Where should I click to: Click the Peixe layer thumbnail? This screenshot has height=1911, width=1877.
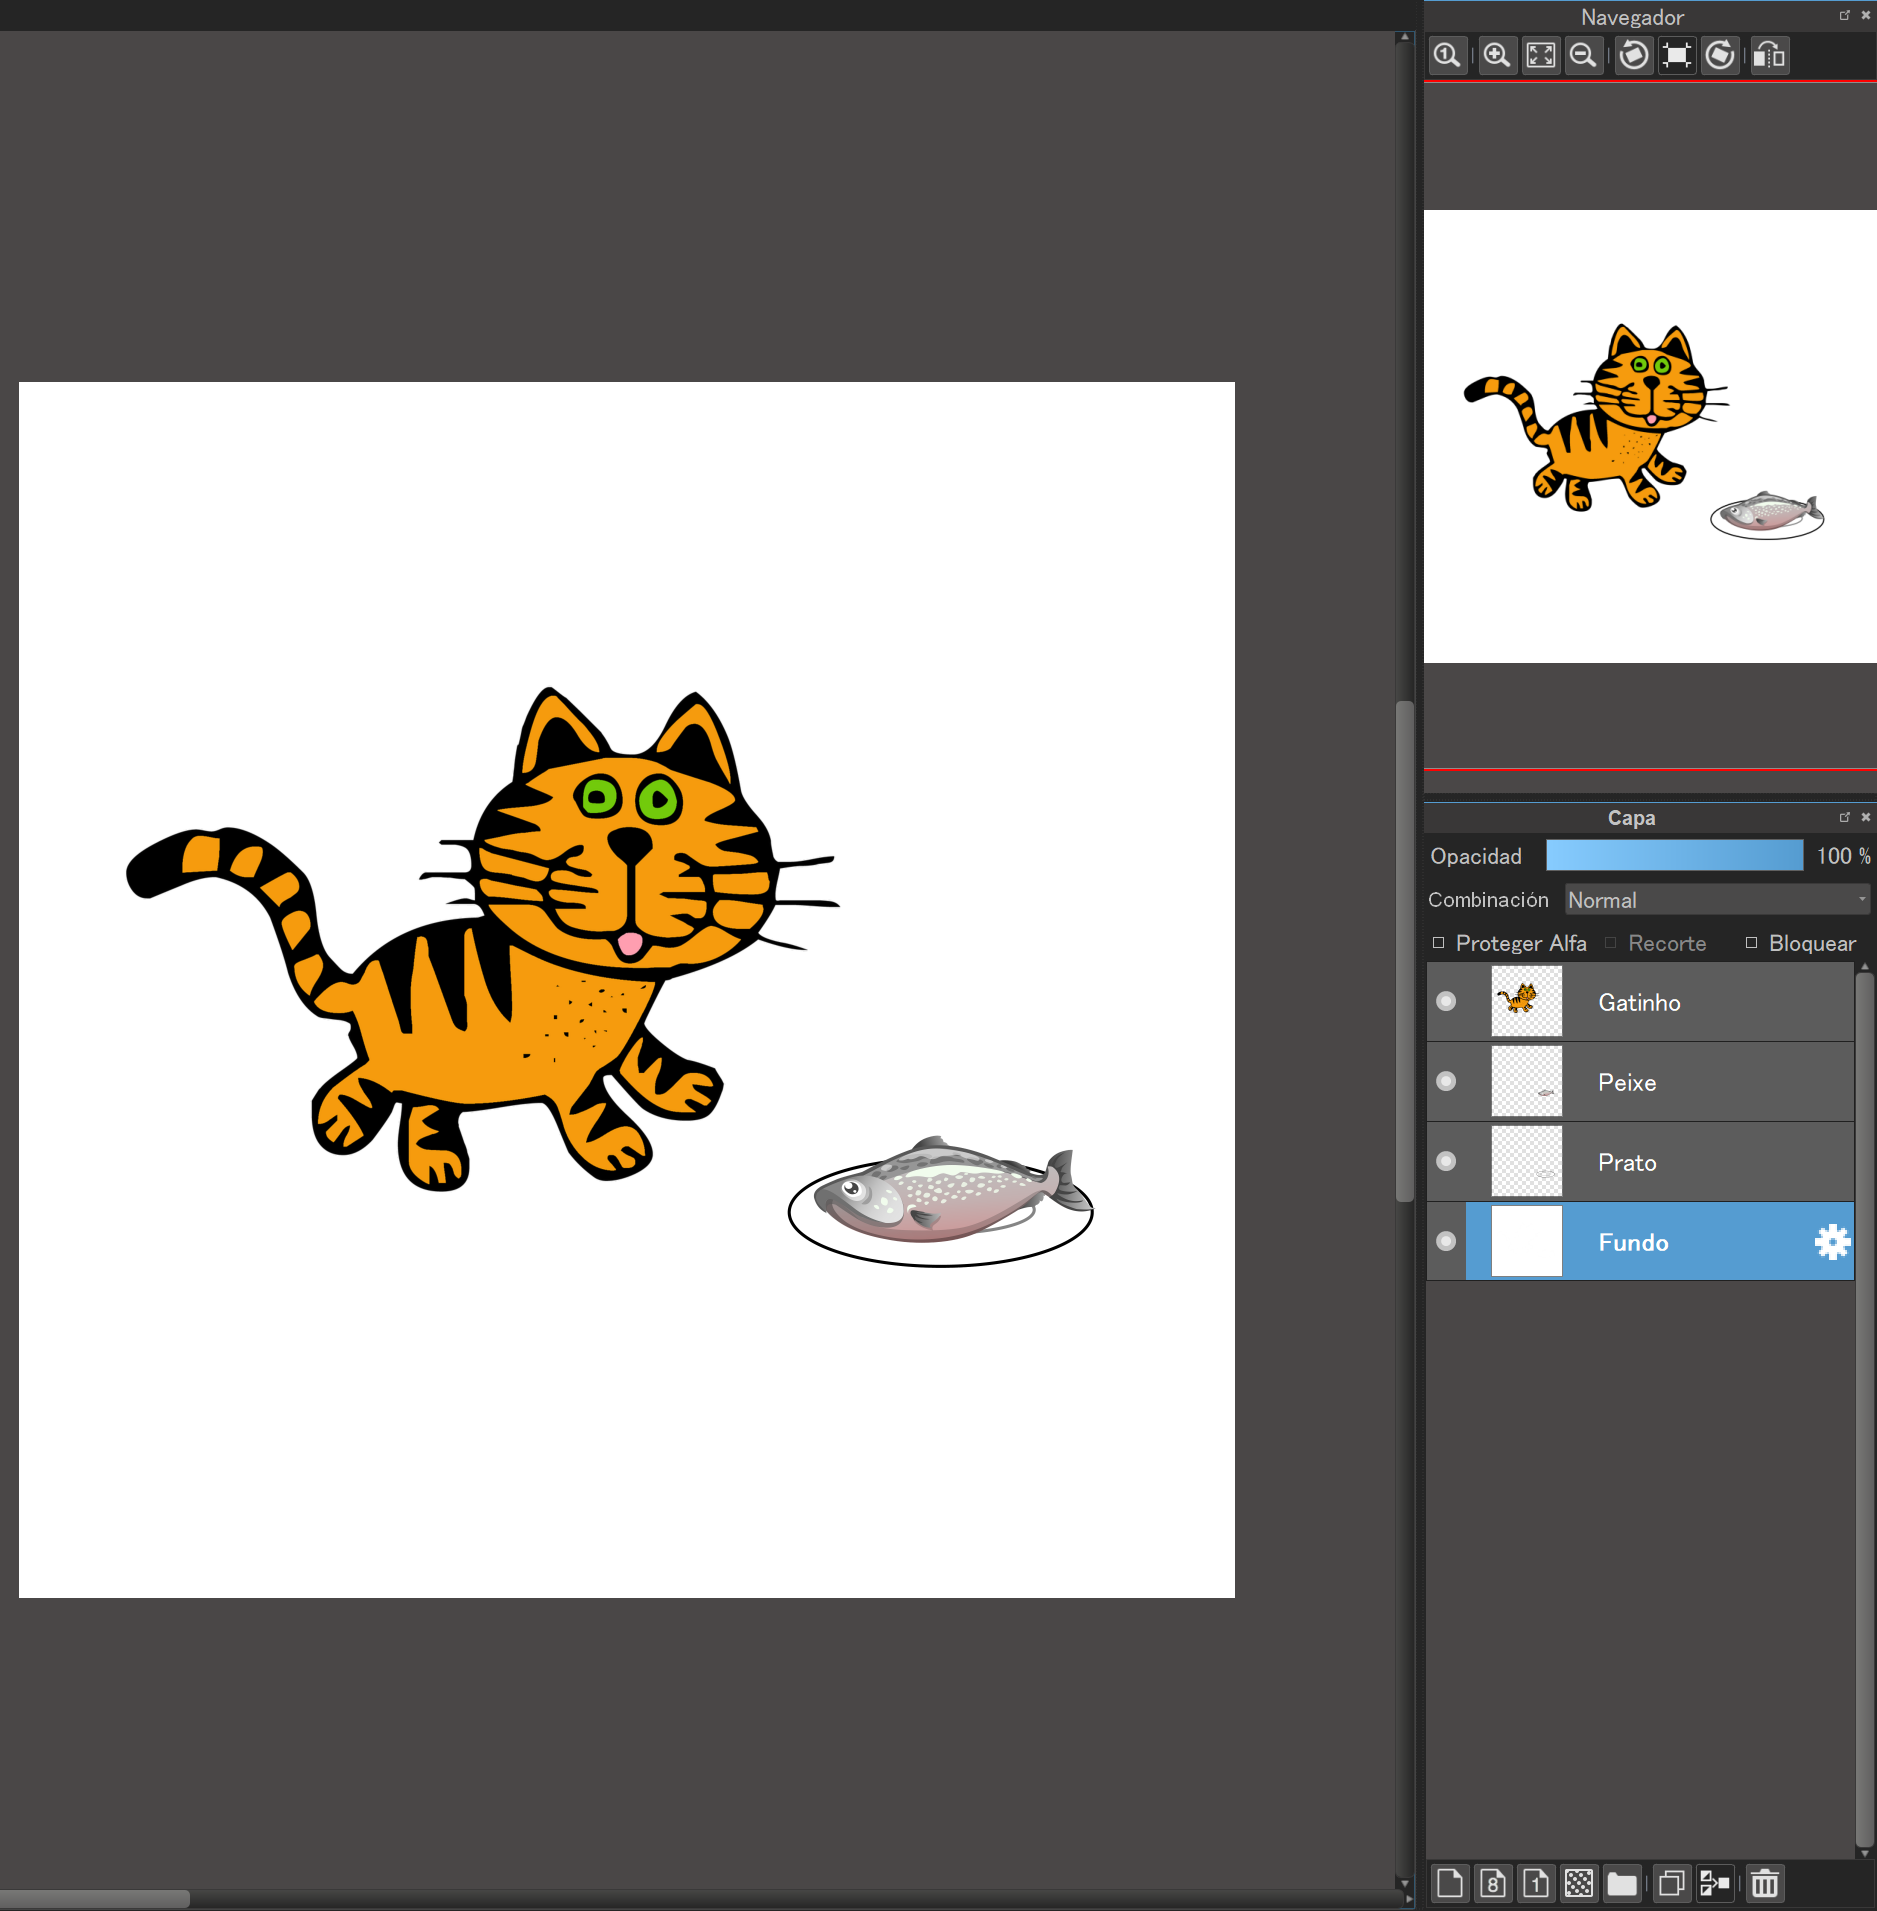tap(1526, 1081)
